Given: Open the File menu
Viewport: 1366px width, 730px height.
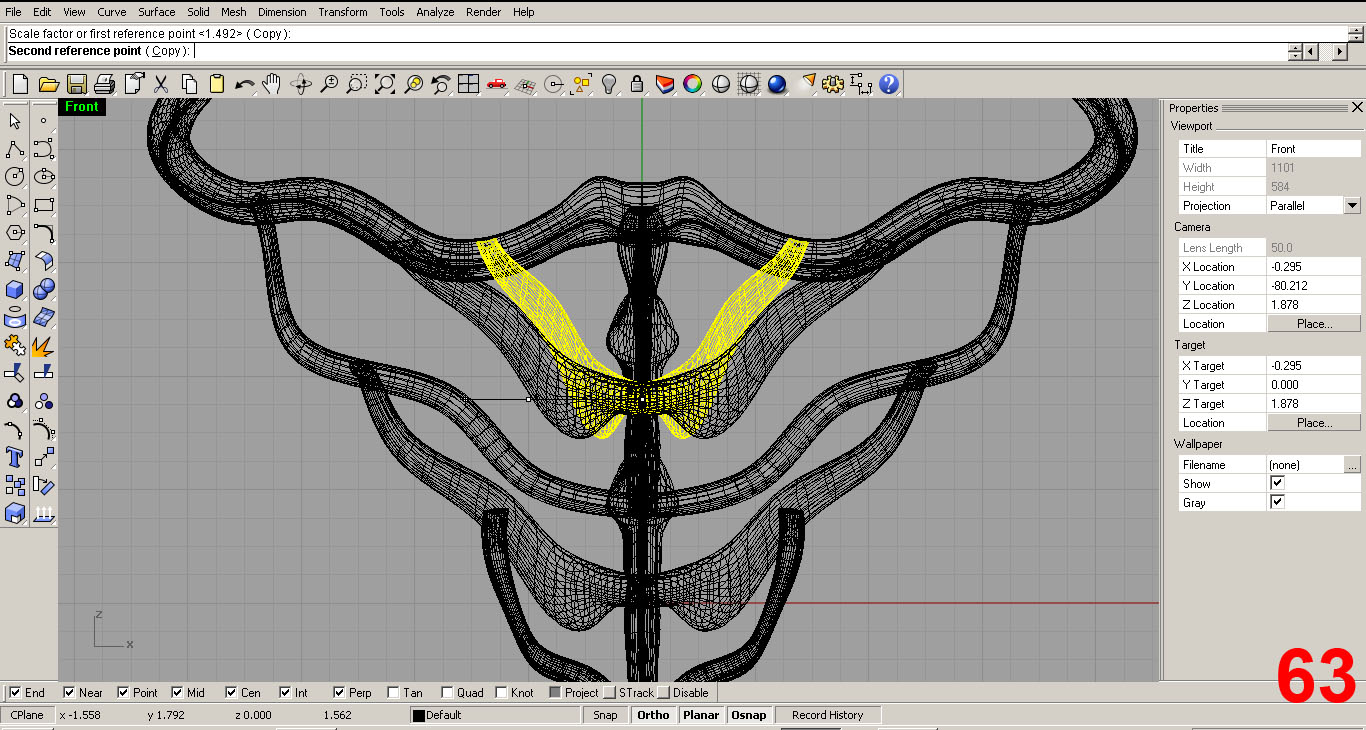Looking at the screenshot, I should tap(13, 12).
